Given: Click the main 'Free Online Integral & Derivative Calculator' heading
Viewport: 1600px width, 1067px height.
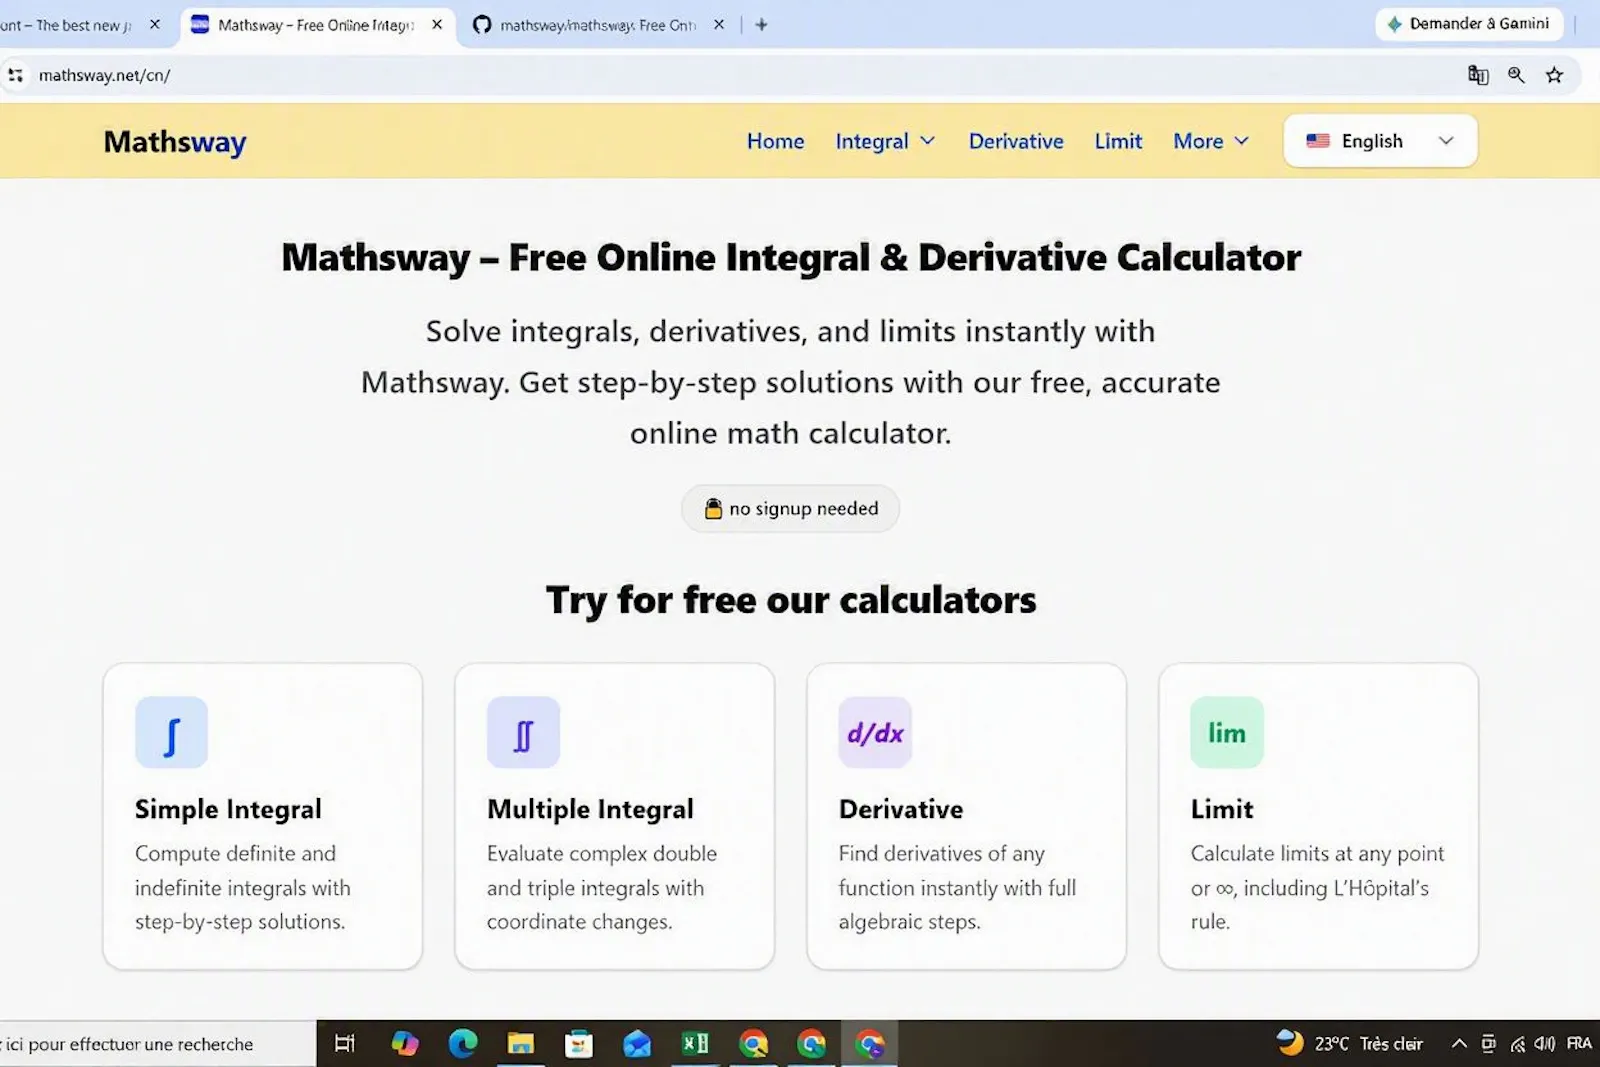Looking at the screenshot, I should [x=791, y=258].
